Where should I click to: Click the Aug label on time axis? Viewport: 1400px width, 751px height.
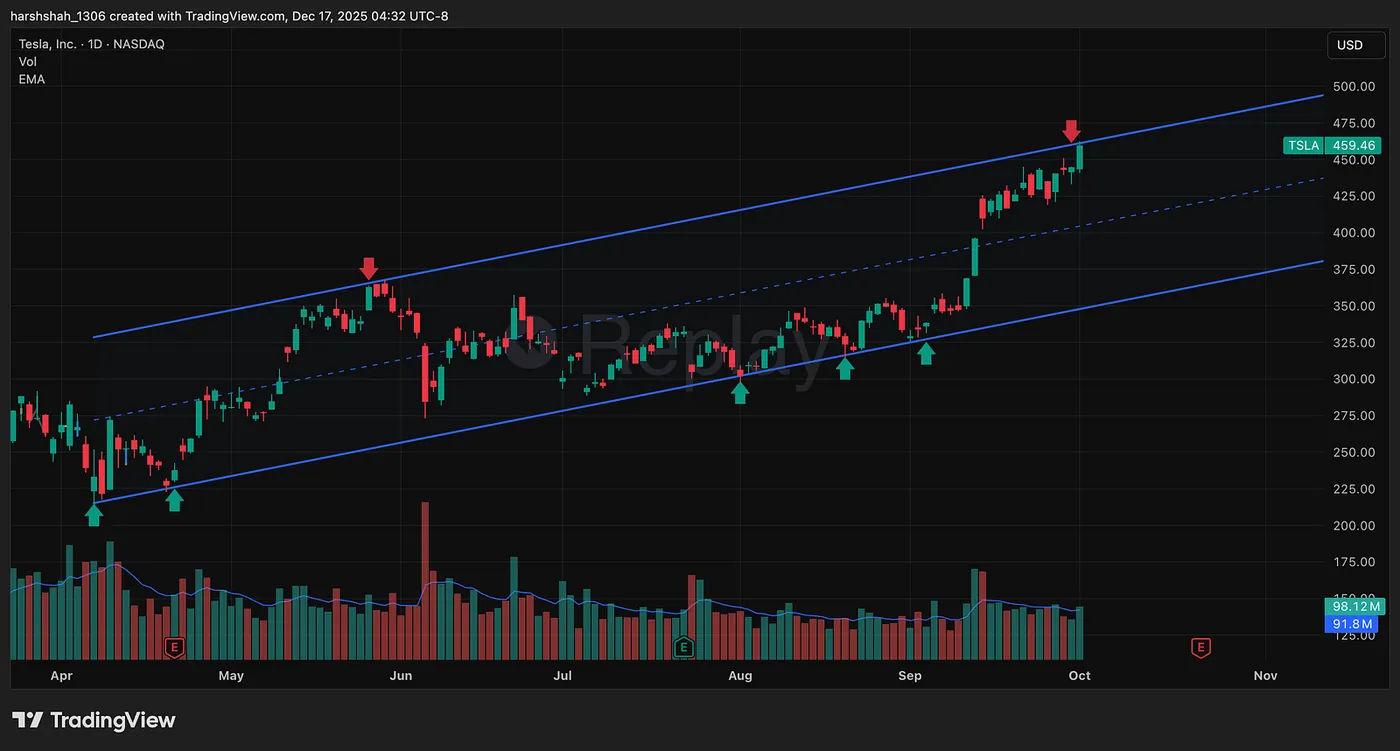pyautogui.click(x=740, y=676)
